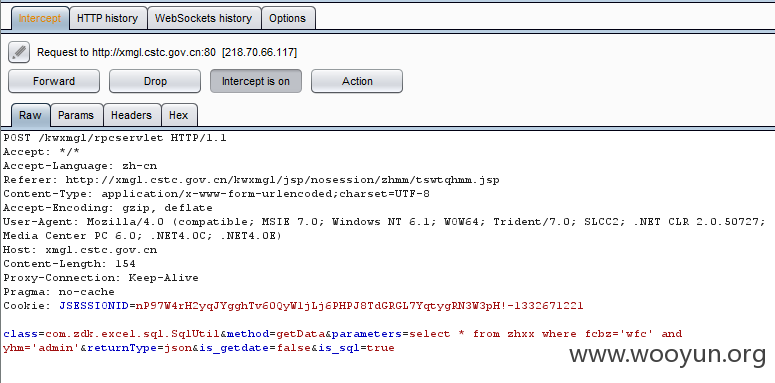Screen dimensions: 775x383
Task: Click the Forward button
Action: pos(54,81)
